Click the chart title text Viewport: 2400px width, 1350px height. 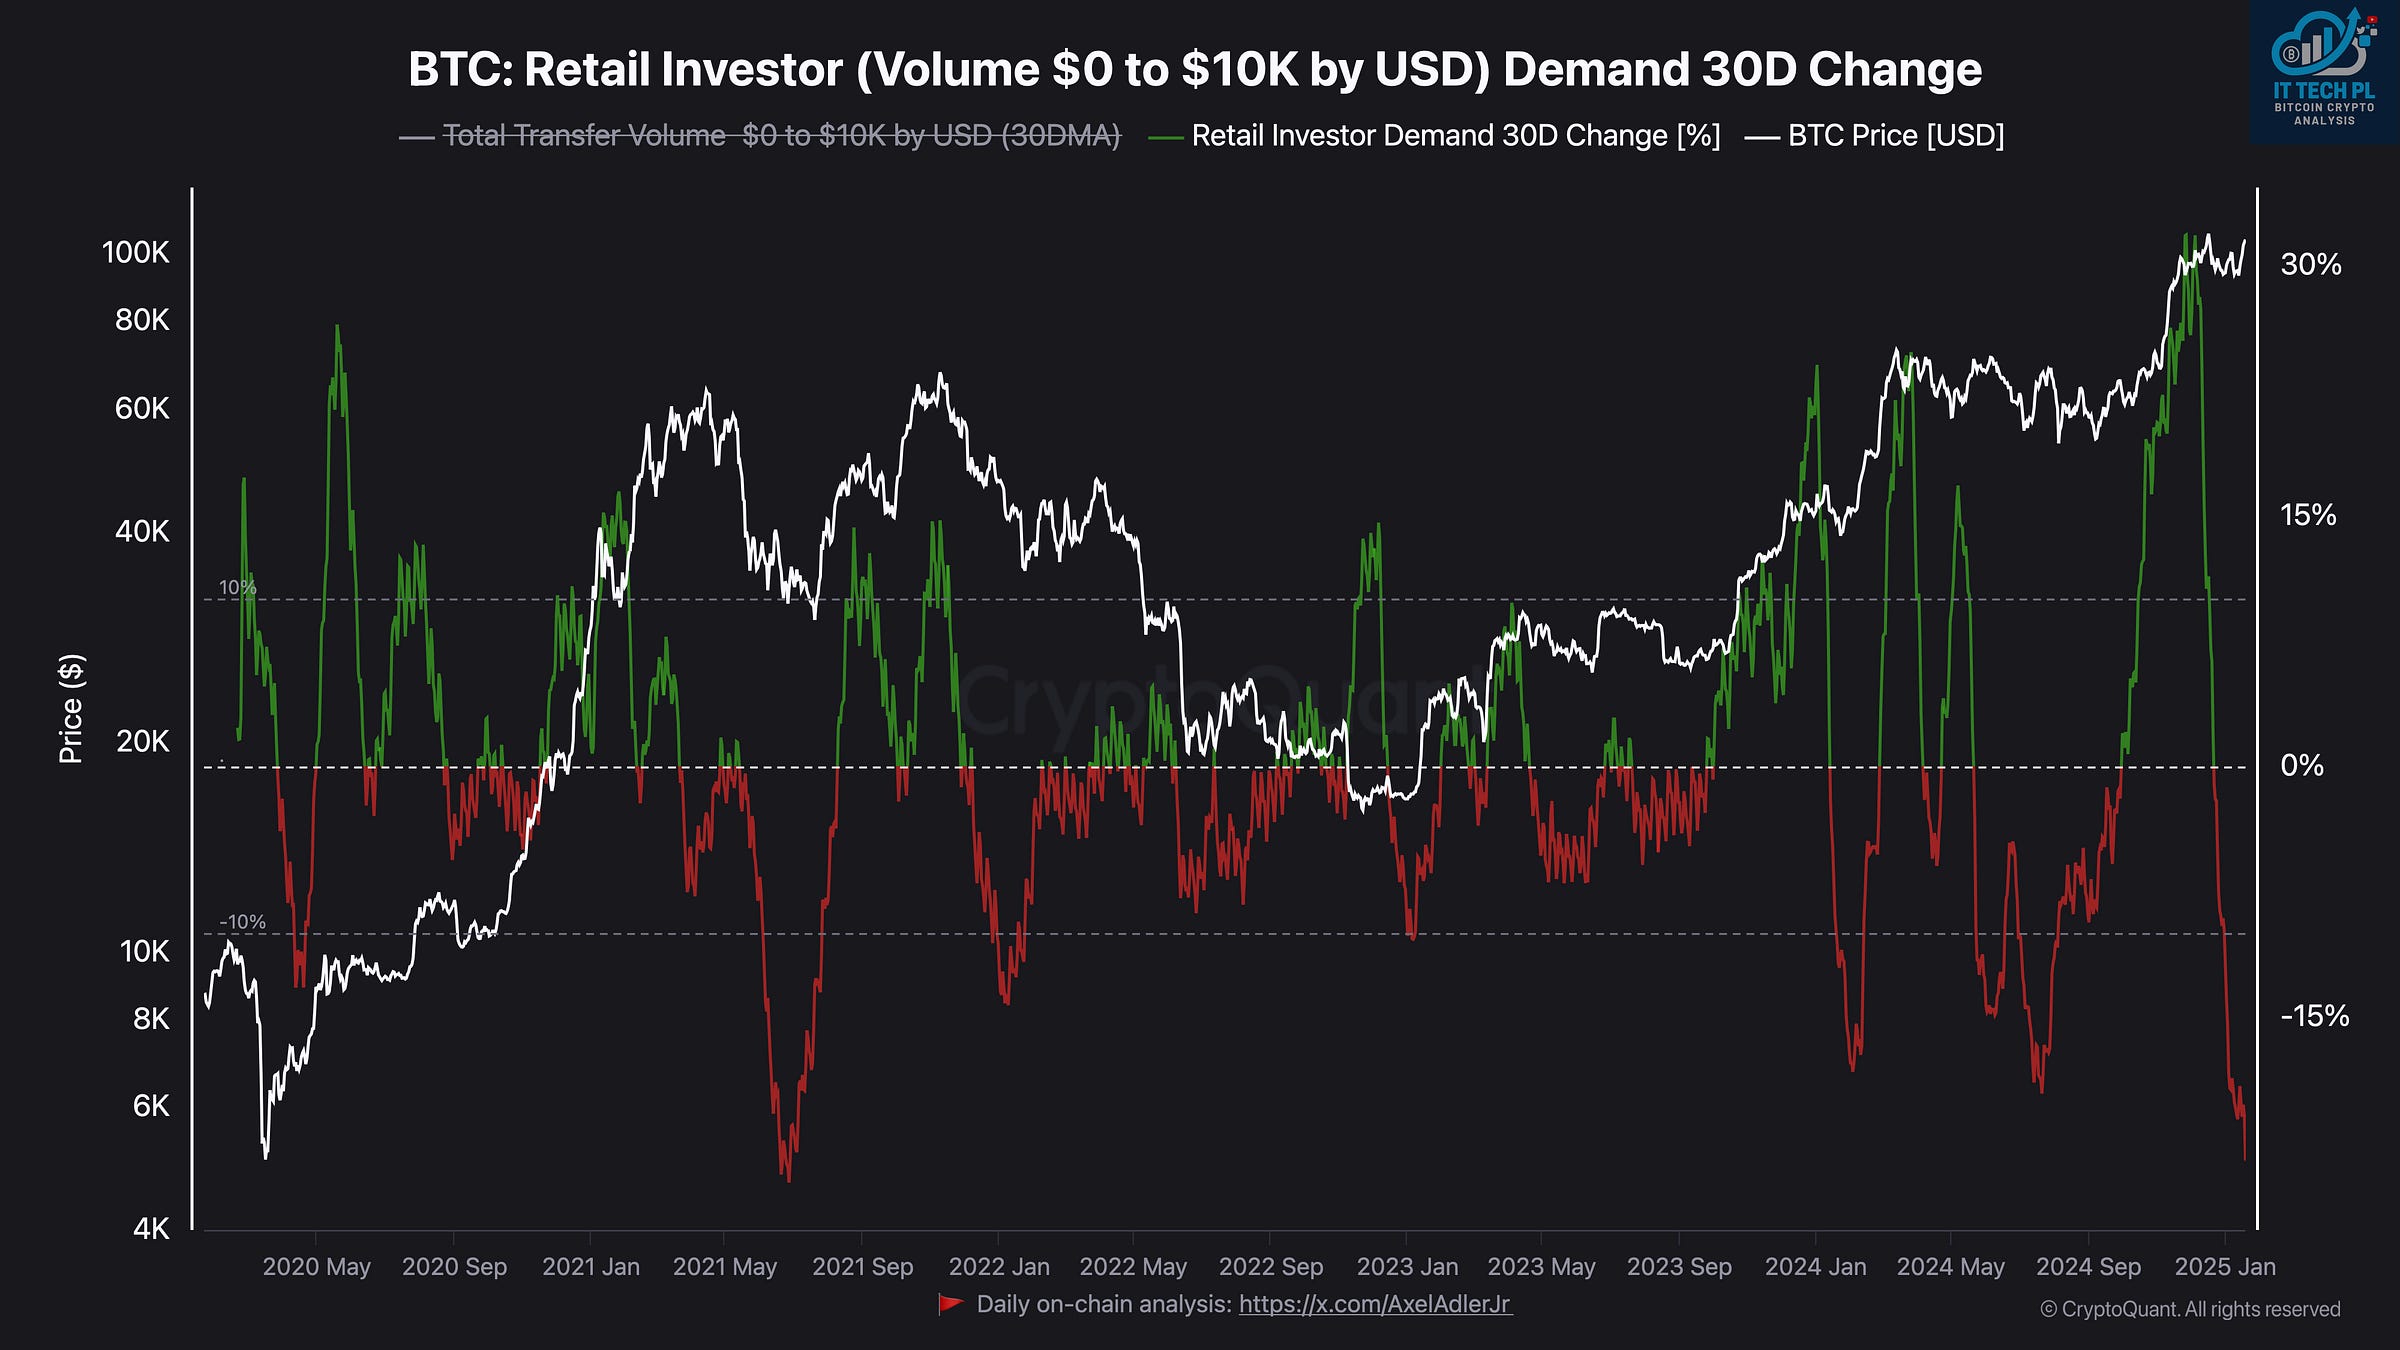coord(1195,69)
